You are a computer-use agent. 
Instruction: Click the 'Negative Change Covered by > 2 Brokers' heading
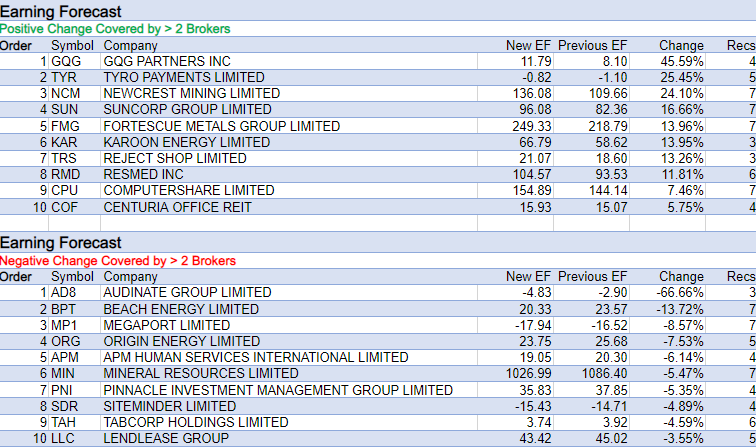click(118, 261)
